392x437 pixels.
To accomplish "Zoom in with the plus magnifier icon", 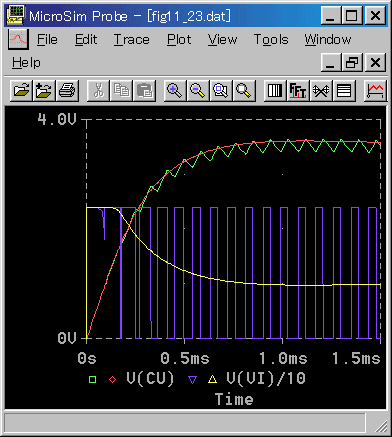I will (175, 90).
